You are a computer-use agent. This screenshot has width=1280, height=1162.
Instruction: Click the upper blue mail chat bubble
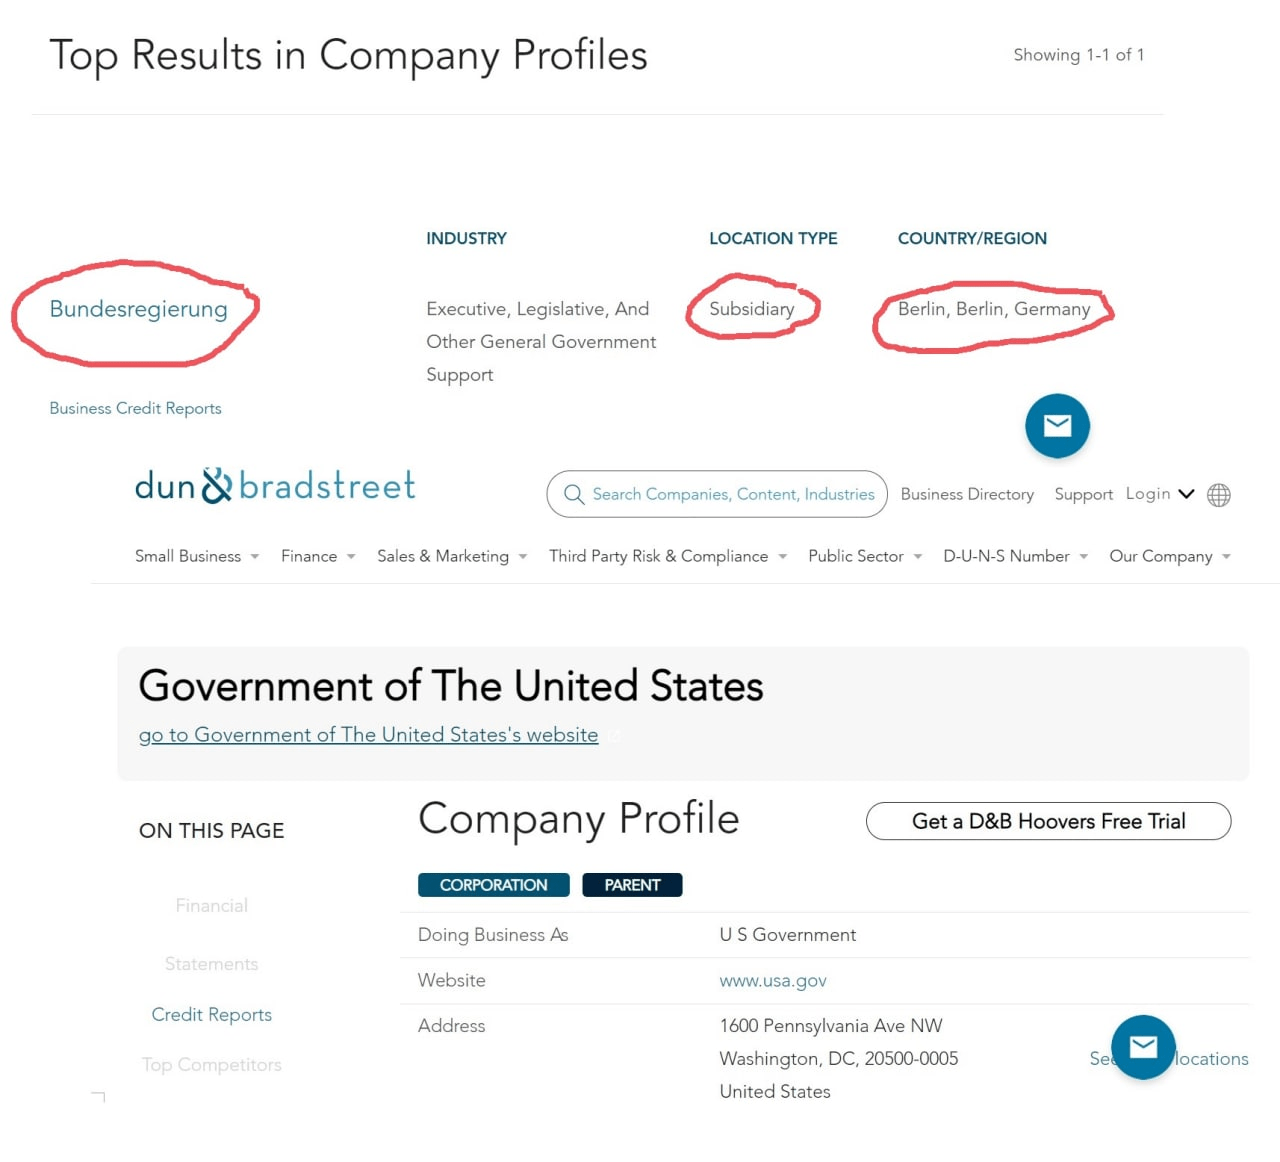click(x=1057, y=426)
